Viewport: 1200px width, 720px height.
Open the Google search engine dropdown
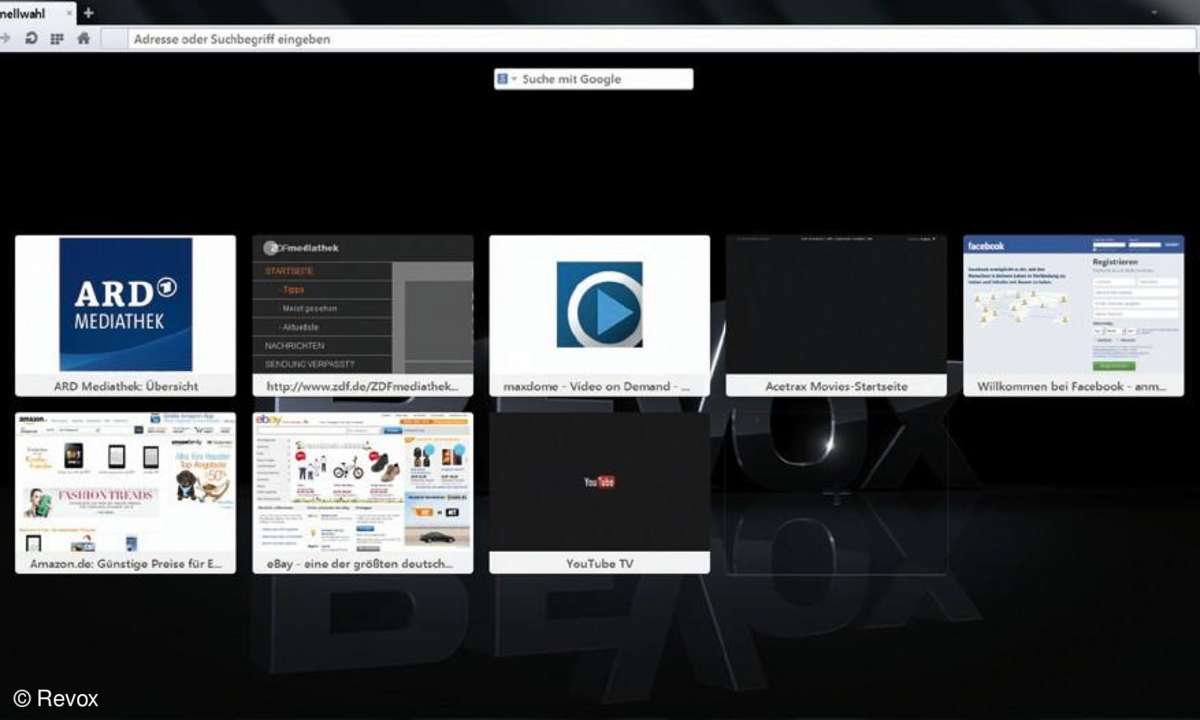click(x=507, y=79)
